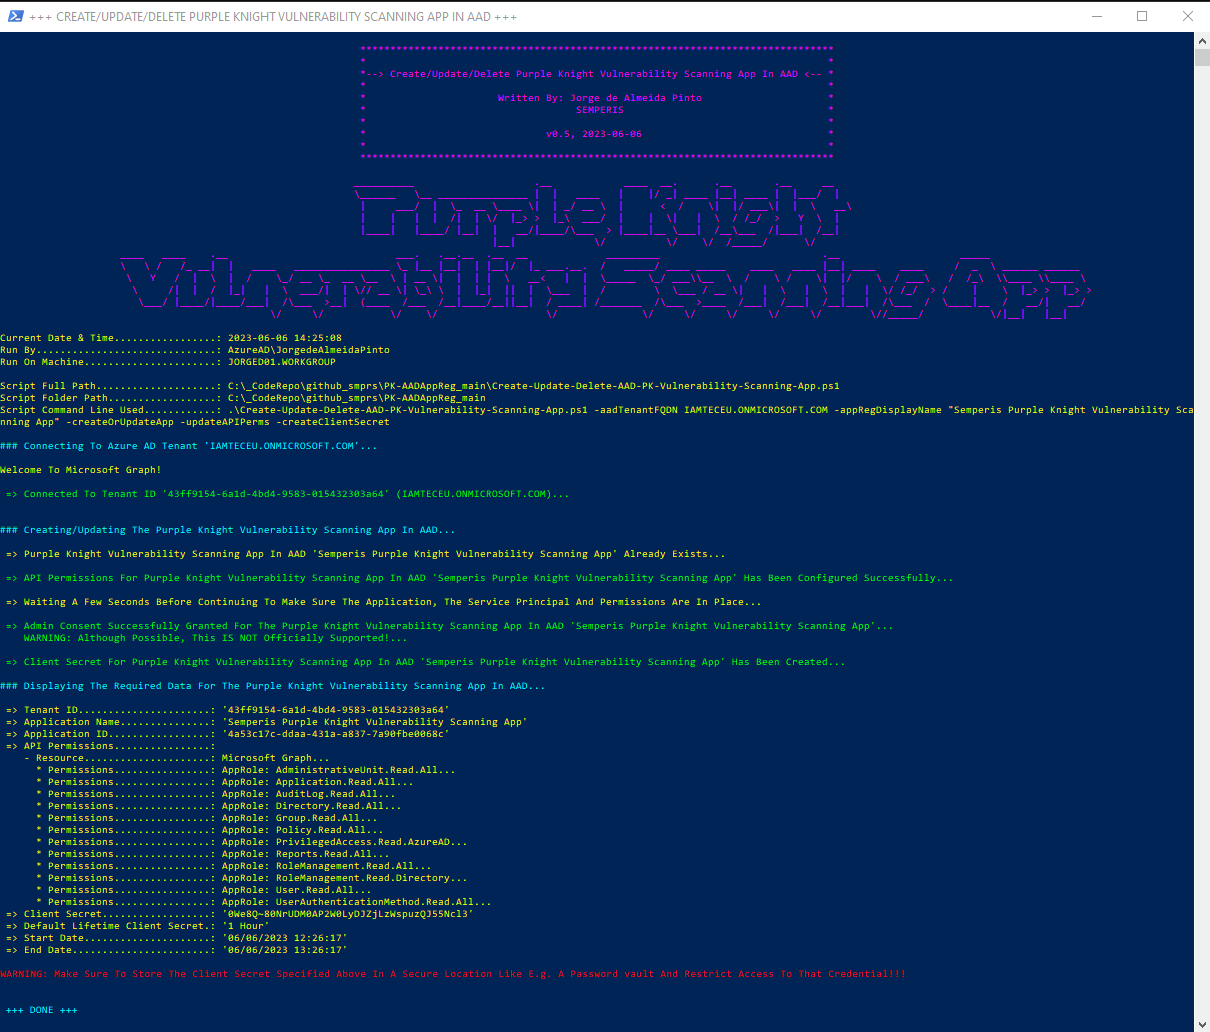Click the 'Directory.Read.All' permission line
Viewport: 1210px width, 1032px height.
click(x=218, y=806)
